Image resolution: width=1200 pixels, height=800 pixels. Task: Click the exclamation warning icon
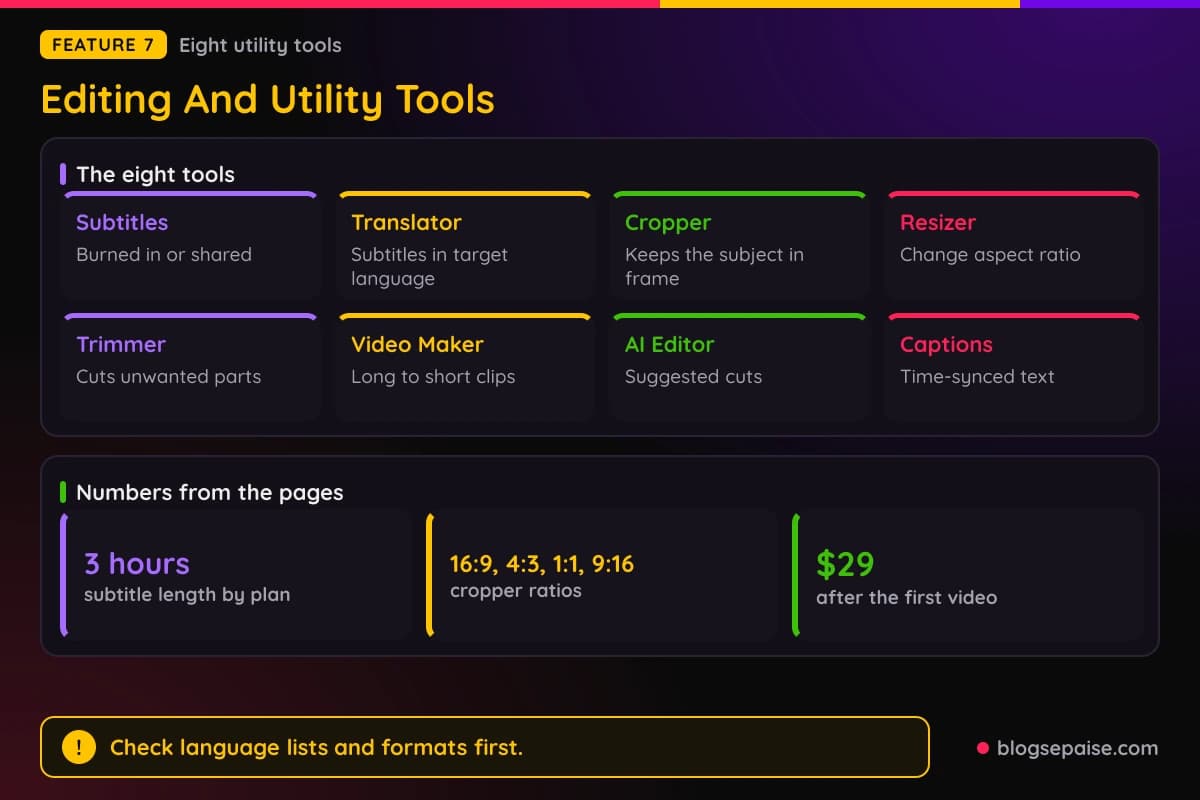click(x=79, y=747)
